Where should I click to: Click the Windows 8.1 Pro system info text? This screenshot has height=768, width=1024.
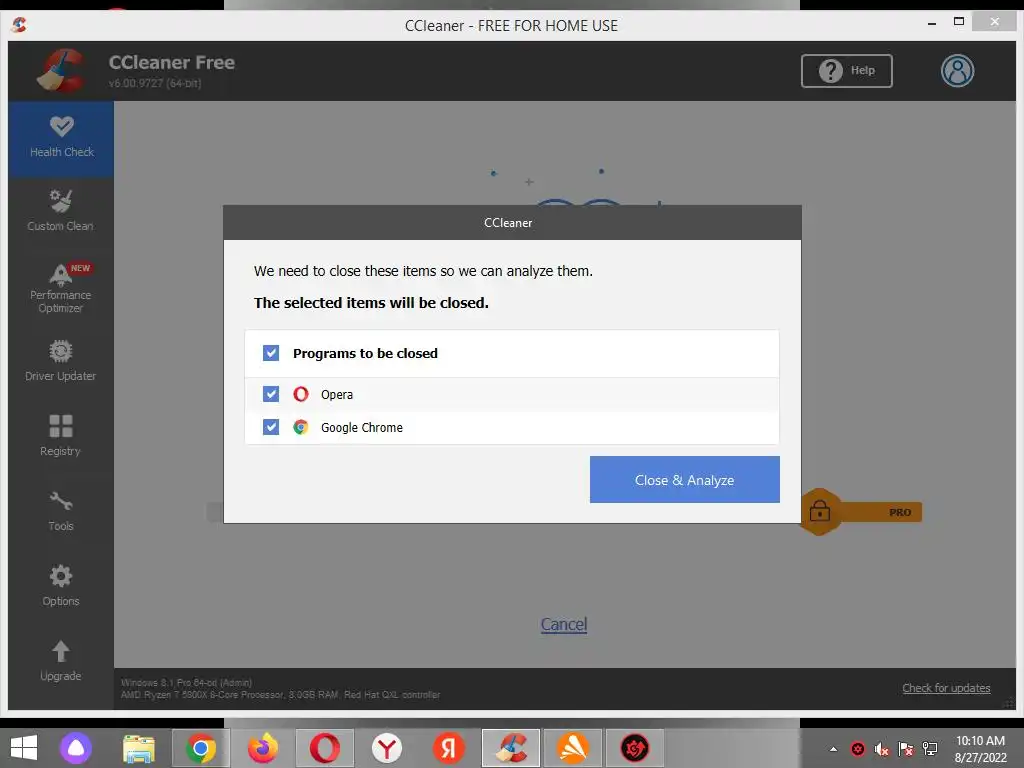coord(186,682)
